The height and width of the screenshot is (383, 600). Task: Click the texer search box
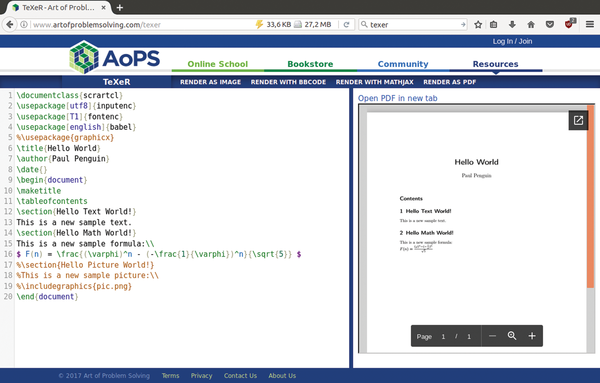click(413, 24)
